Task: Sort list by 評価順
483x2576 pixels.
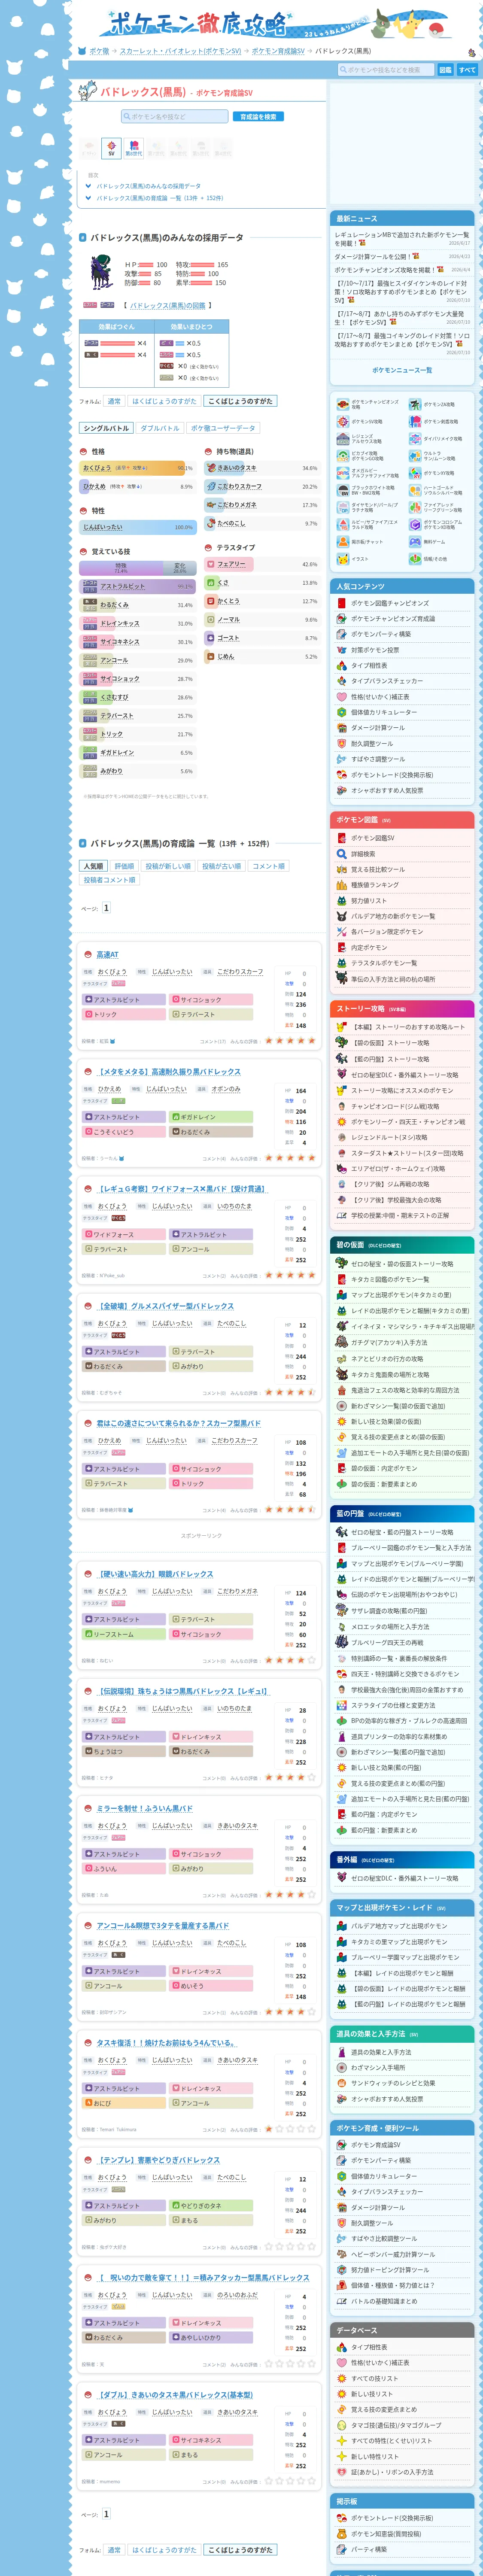Action: pos(124,866)
